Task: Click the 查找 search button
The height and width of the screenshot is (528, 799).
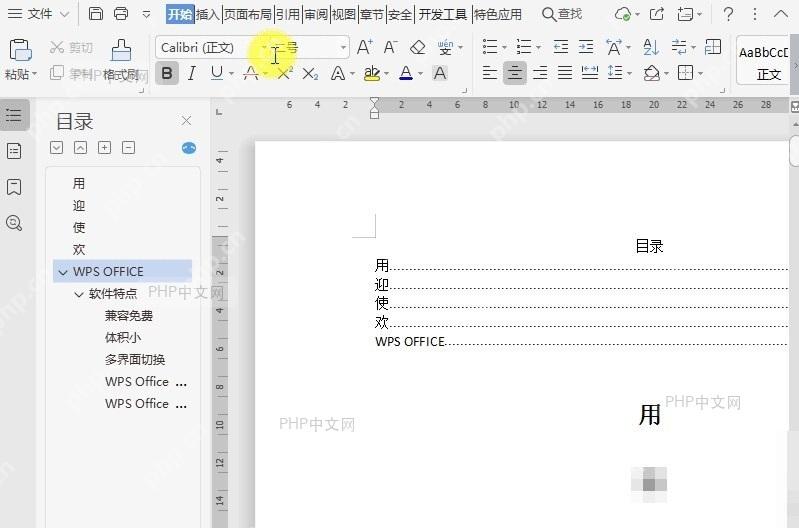Action: 562,14
